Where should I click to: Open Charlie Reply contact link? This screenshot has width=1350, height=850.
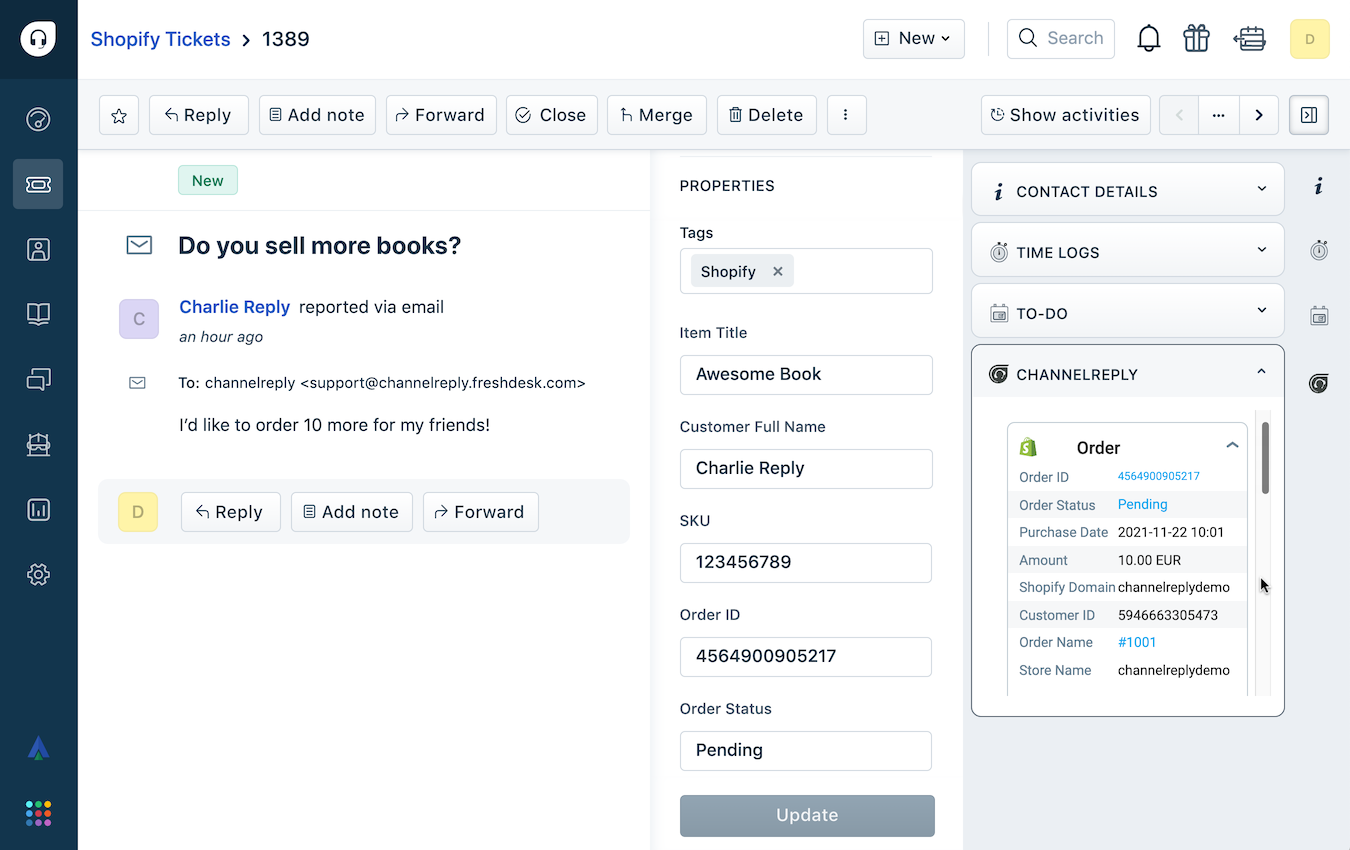pyautogui.click(x=234, y=307)
